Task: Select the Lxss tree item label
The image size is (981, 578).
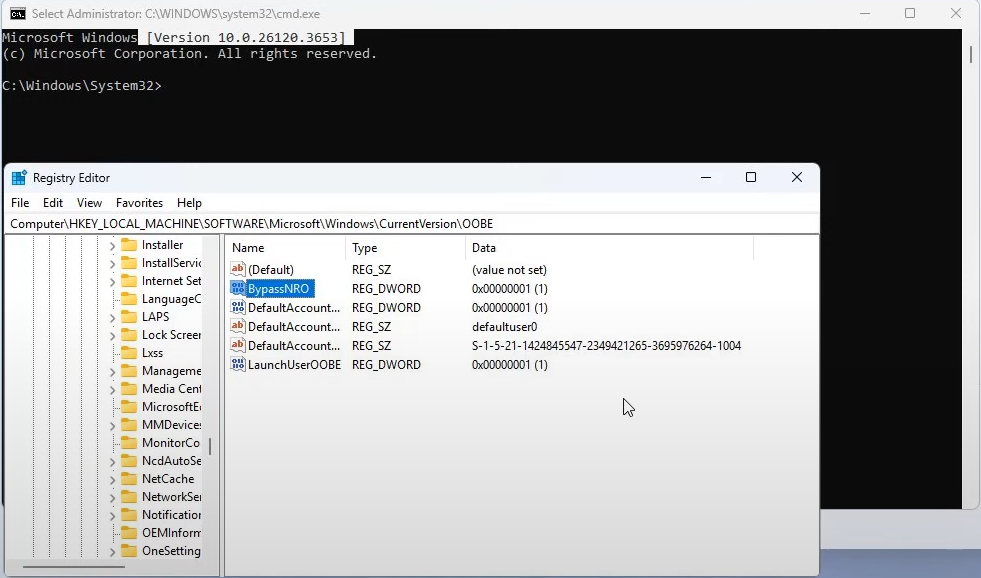Action: [x=152, y=353]
